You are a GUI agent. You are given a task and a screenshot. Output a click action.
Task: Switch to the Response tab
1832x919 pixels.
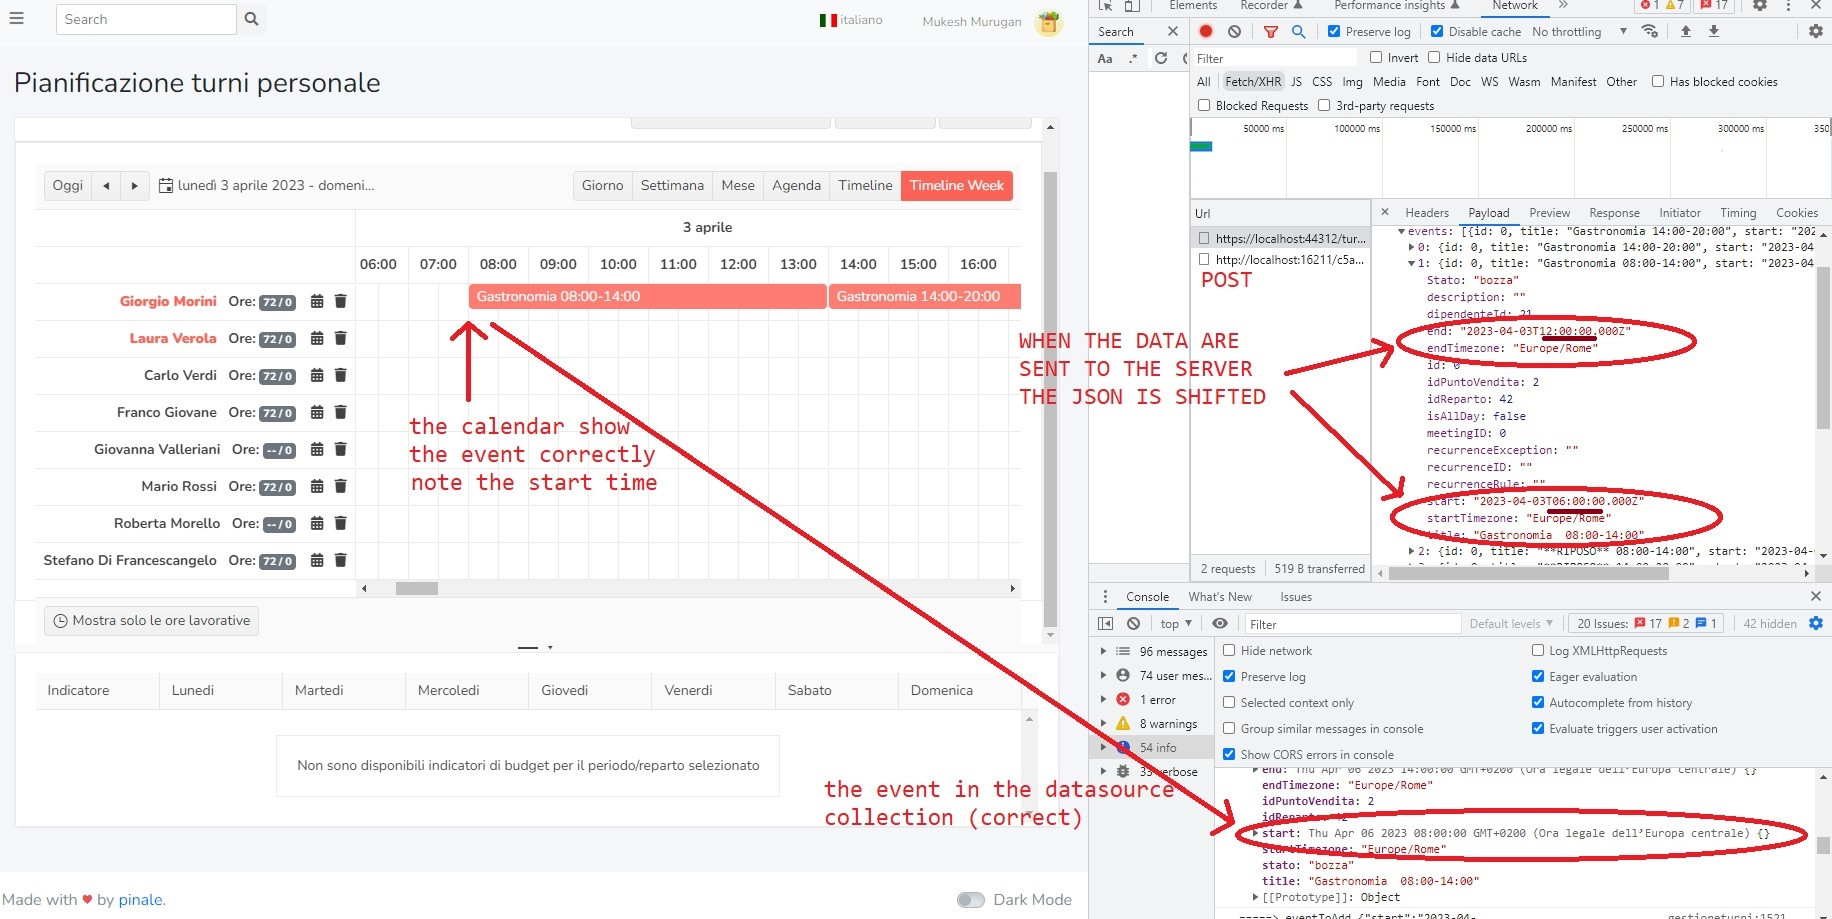(x=1614, y=212)
